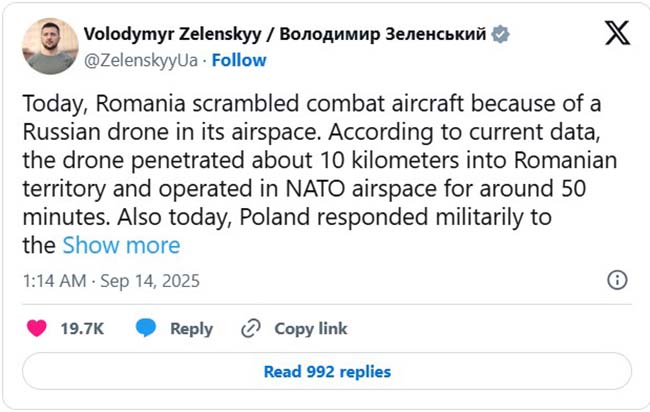650x412 pixels.
Task: Click the Cyrillic name Володимир Зеленський
Action: click(388, 34)
